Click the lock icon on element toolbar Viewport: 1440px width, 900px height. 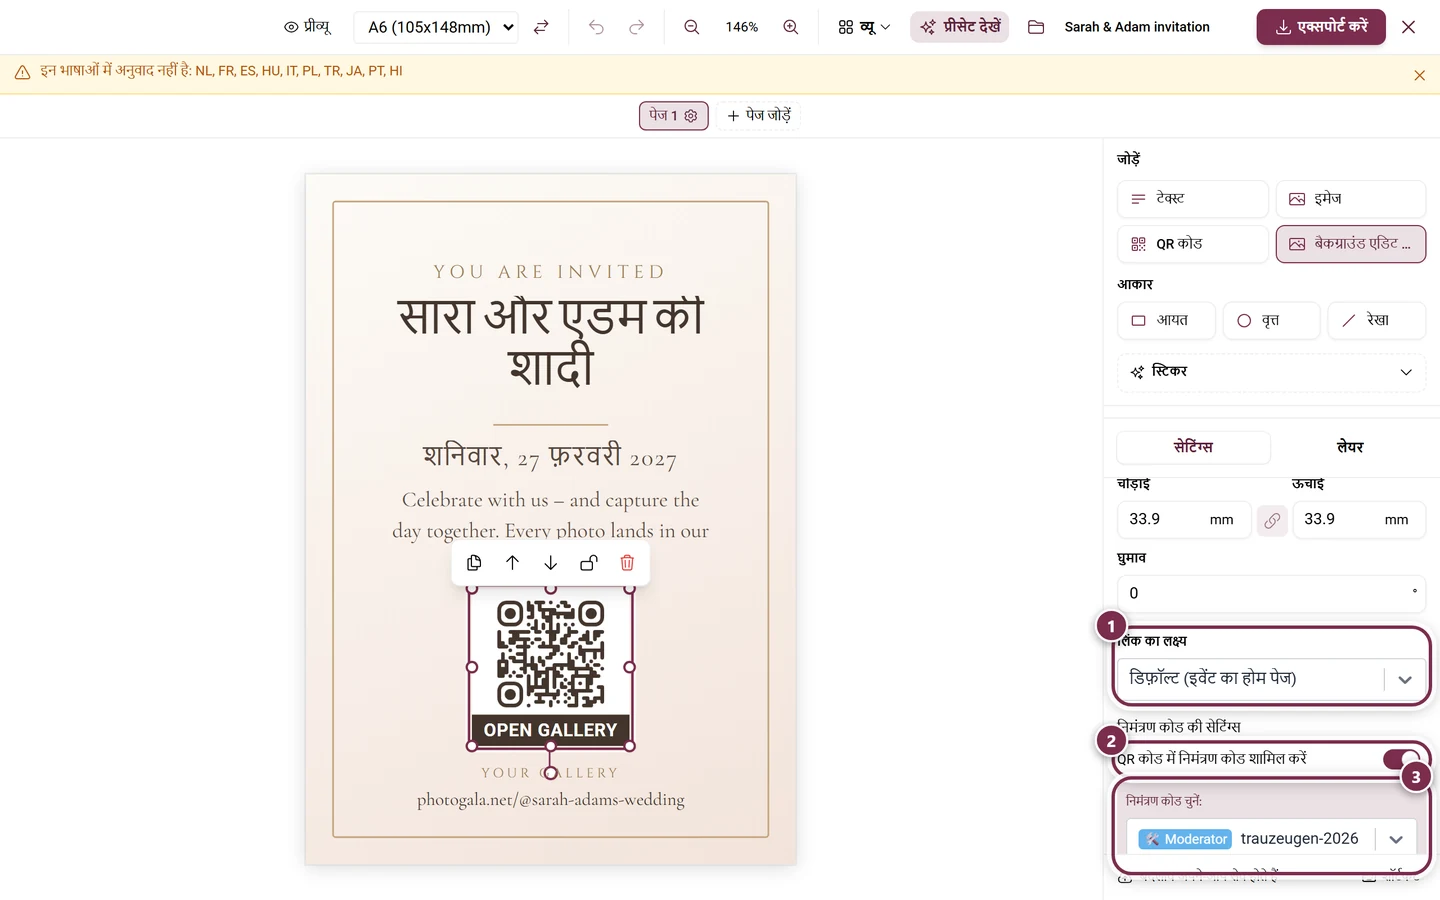click(x=589, y=563)
